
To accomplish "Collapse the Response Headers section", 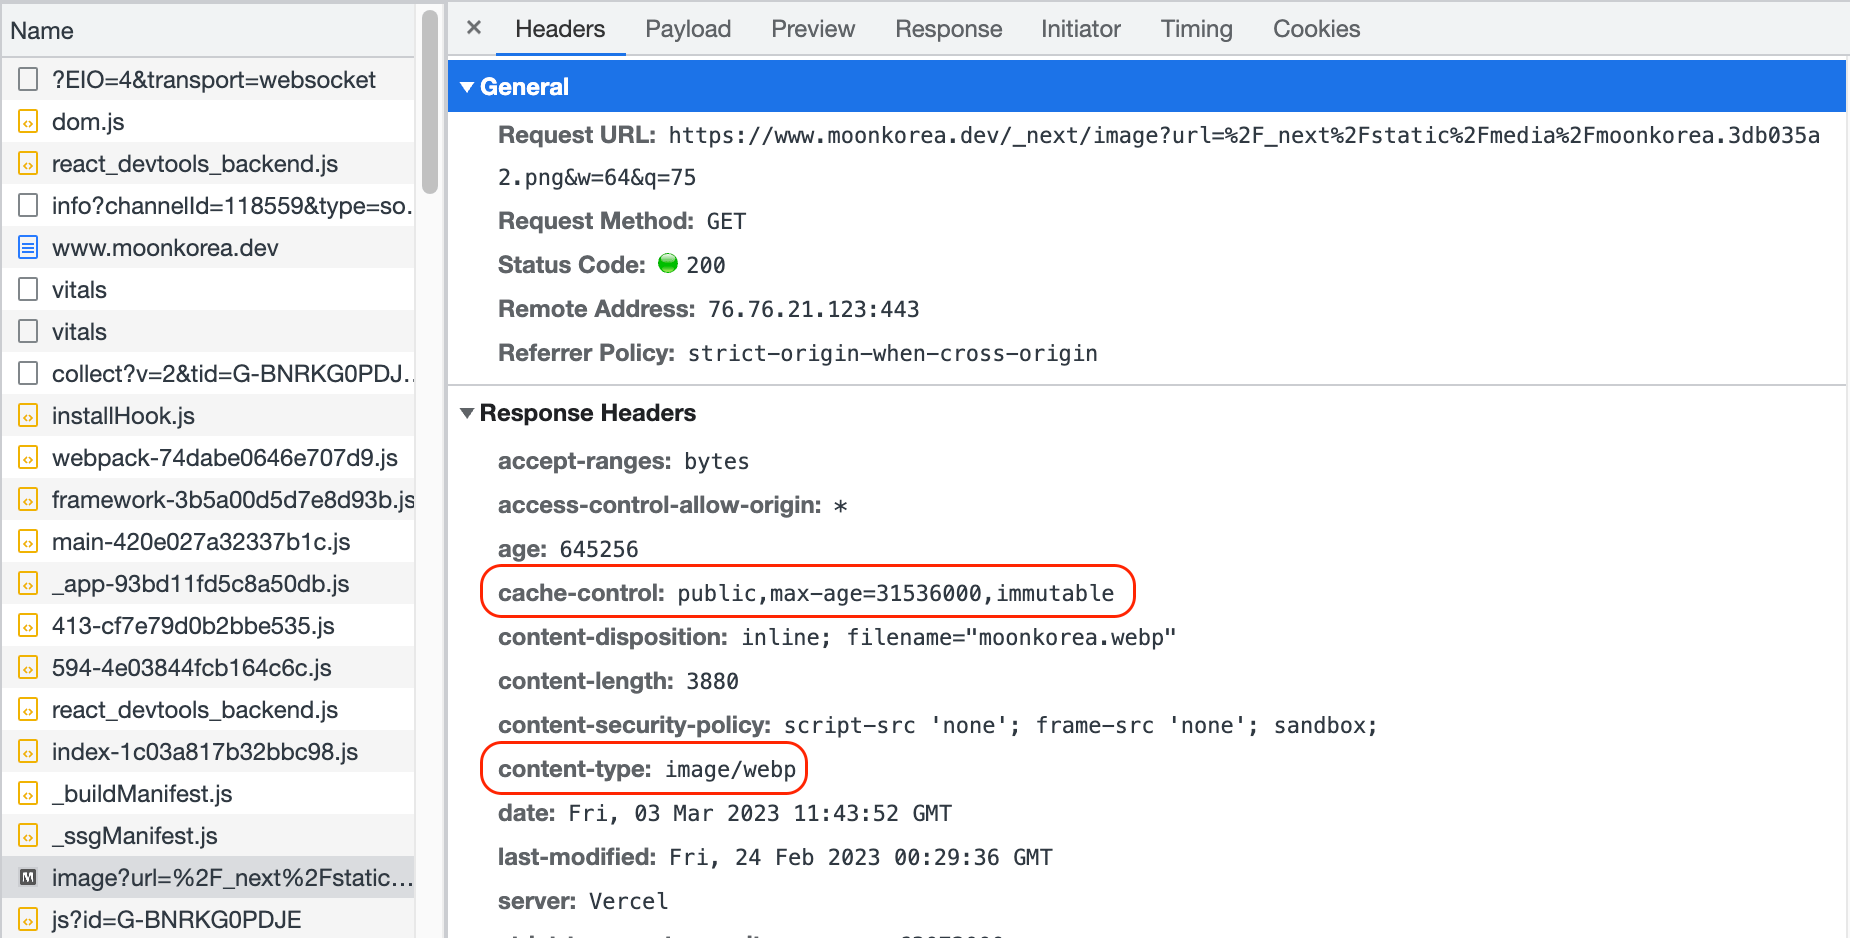I will click(467, 413).
